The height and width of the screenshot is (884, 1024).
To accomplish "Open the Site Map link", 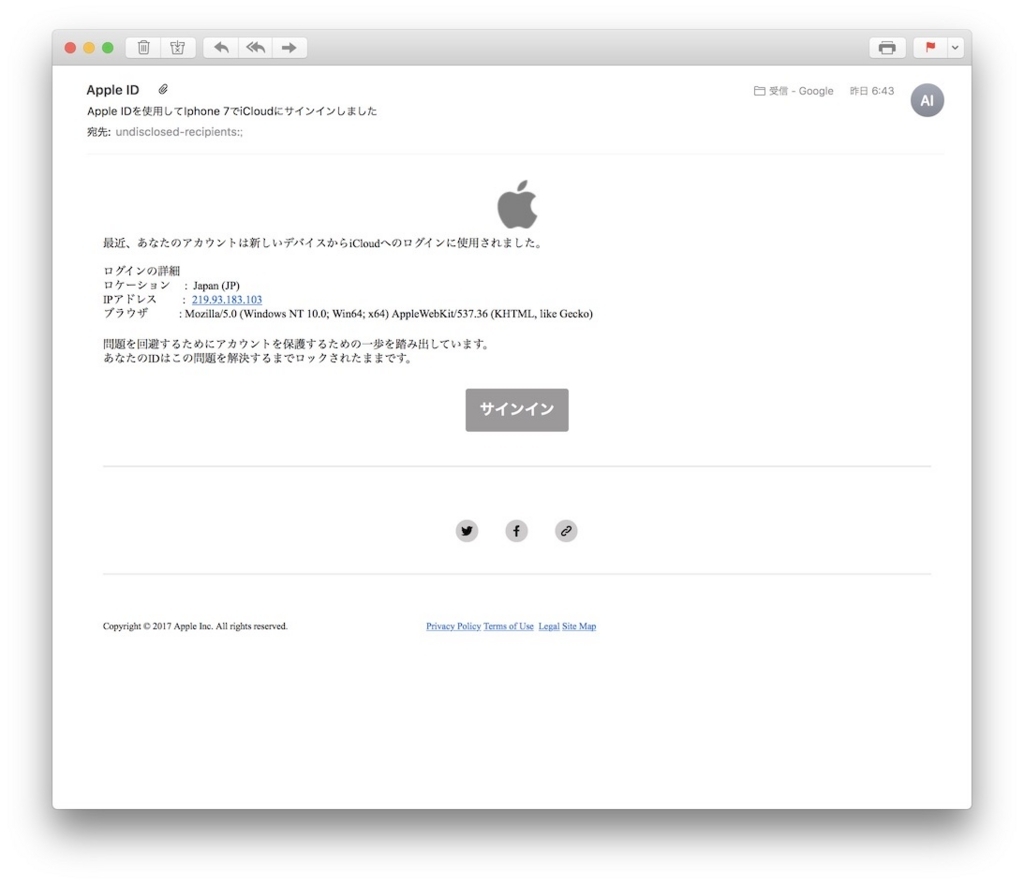I will [x=579, y=626].
